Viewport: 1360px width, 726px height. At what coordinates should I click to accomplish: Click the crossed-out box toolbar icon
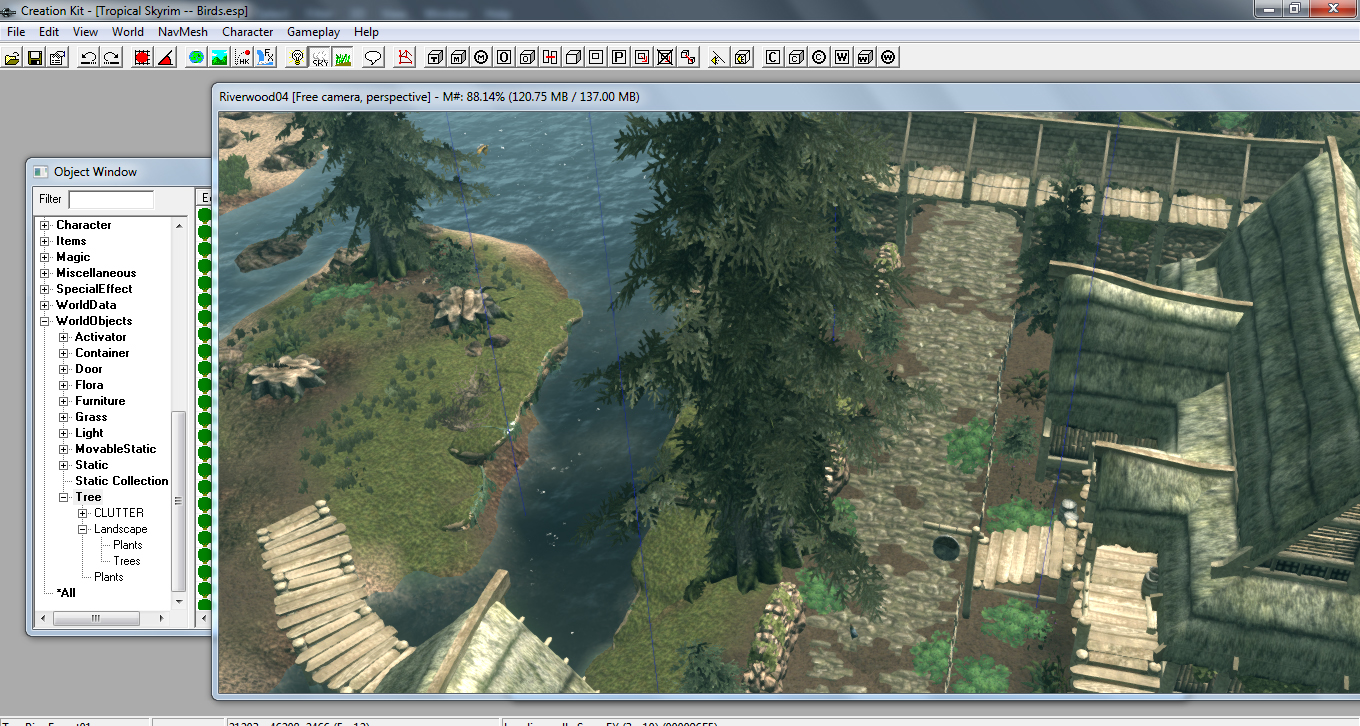(665, 57)
